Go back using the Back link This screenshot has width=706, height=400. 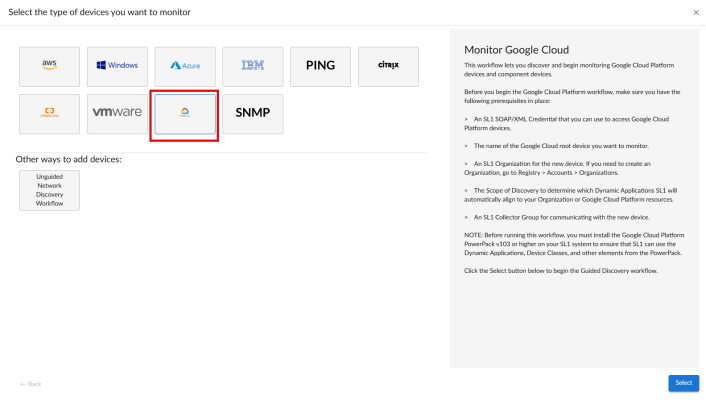click(31, 384)
